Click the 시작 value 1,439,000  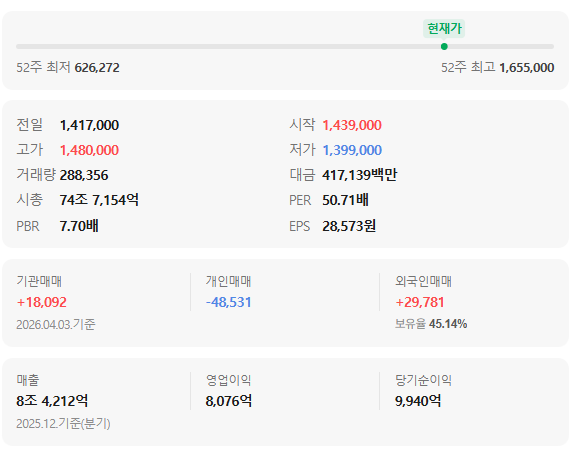point(352,125)
